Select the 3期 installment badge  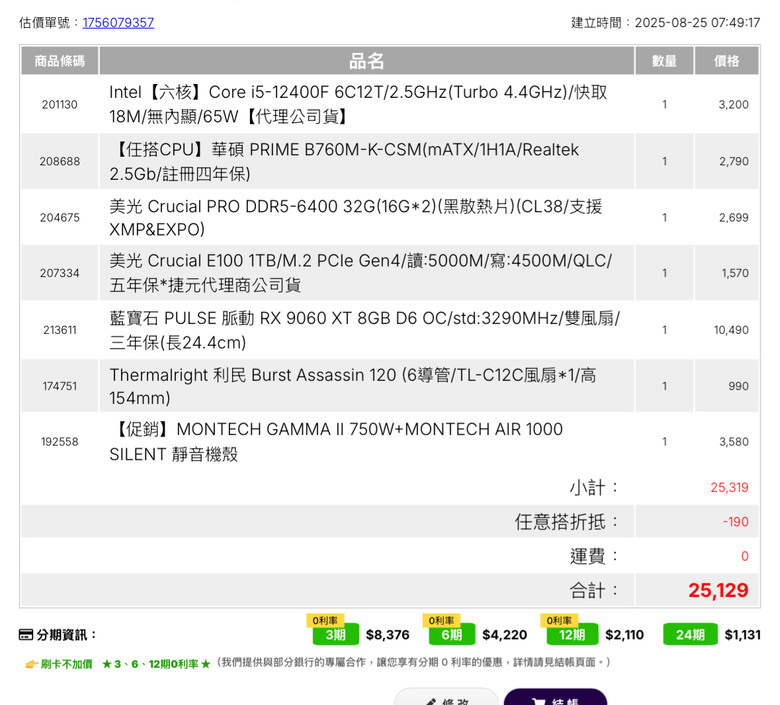(336, 634)
